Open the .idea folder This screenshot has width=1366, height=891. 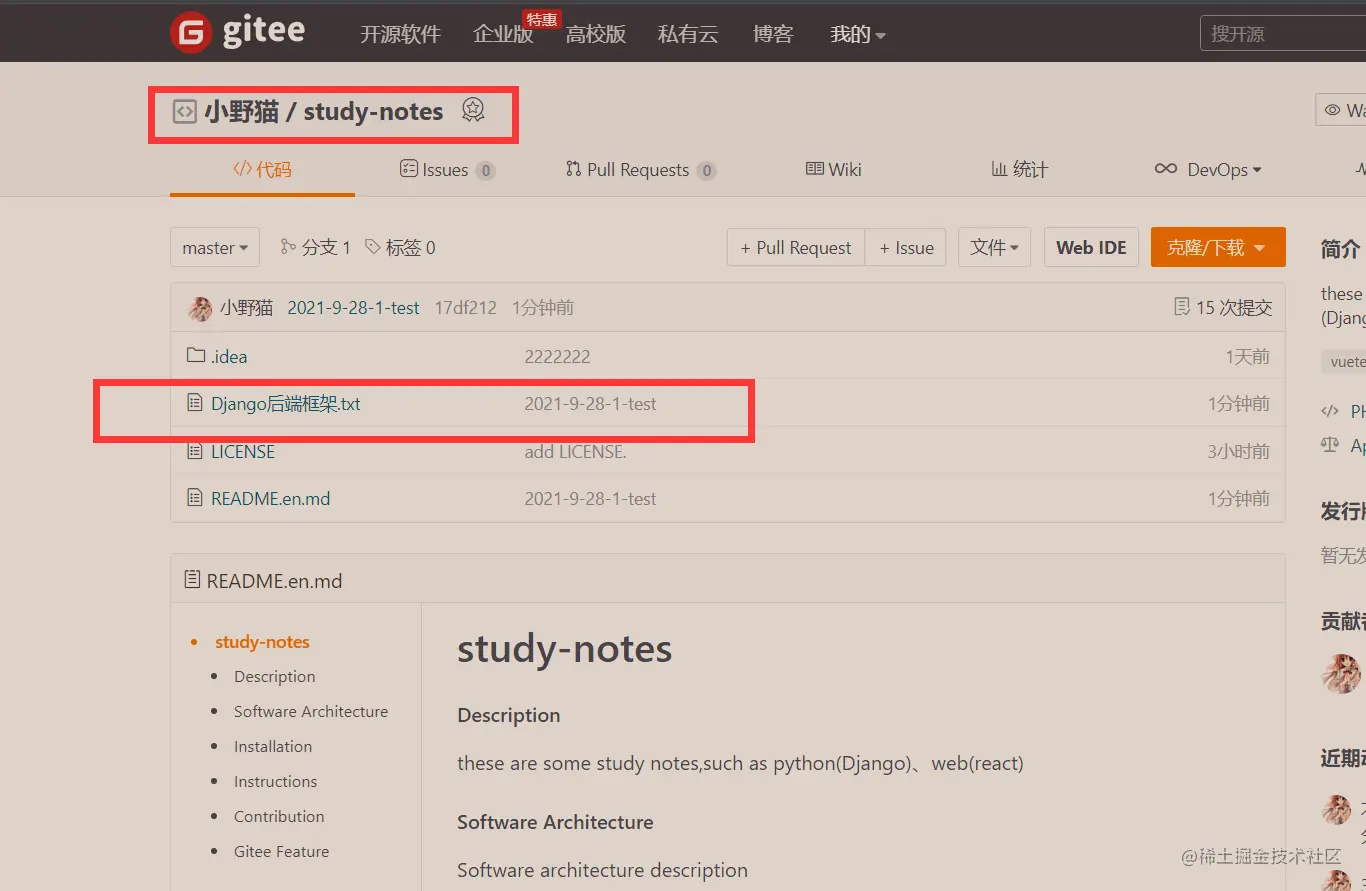(x=229, y=356)
